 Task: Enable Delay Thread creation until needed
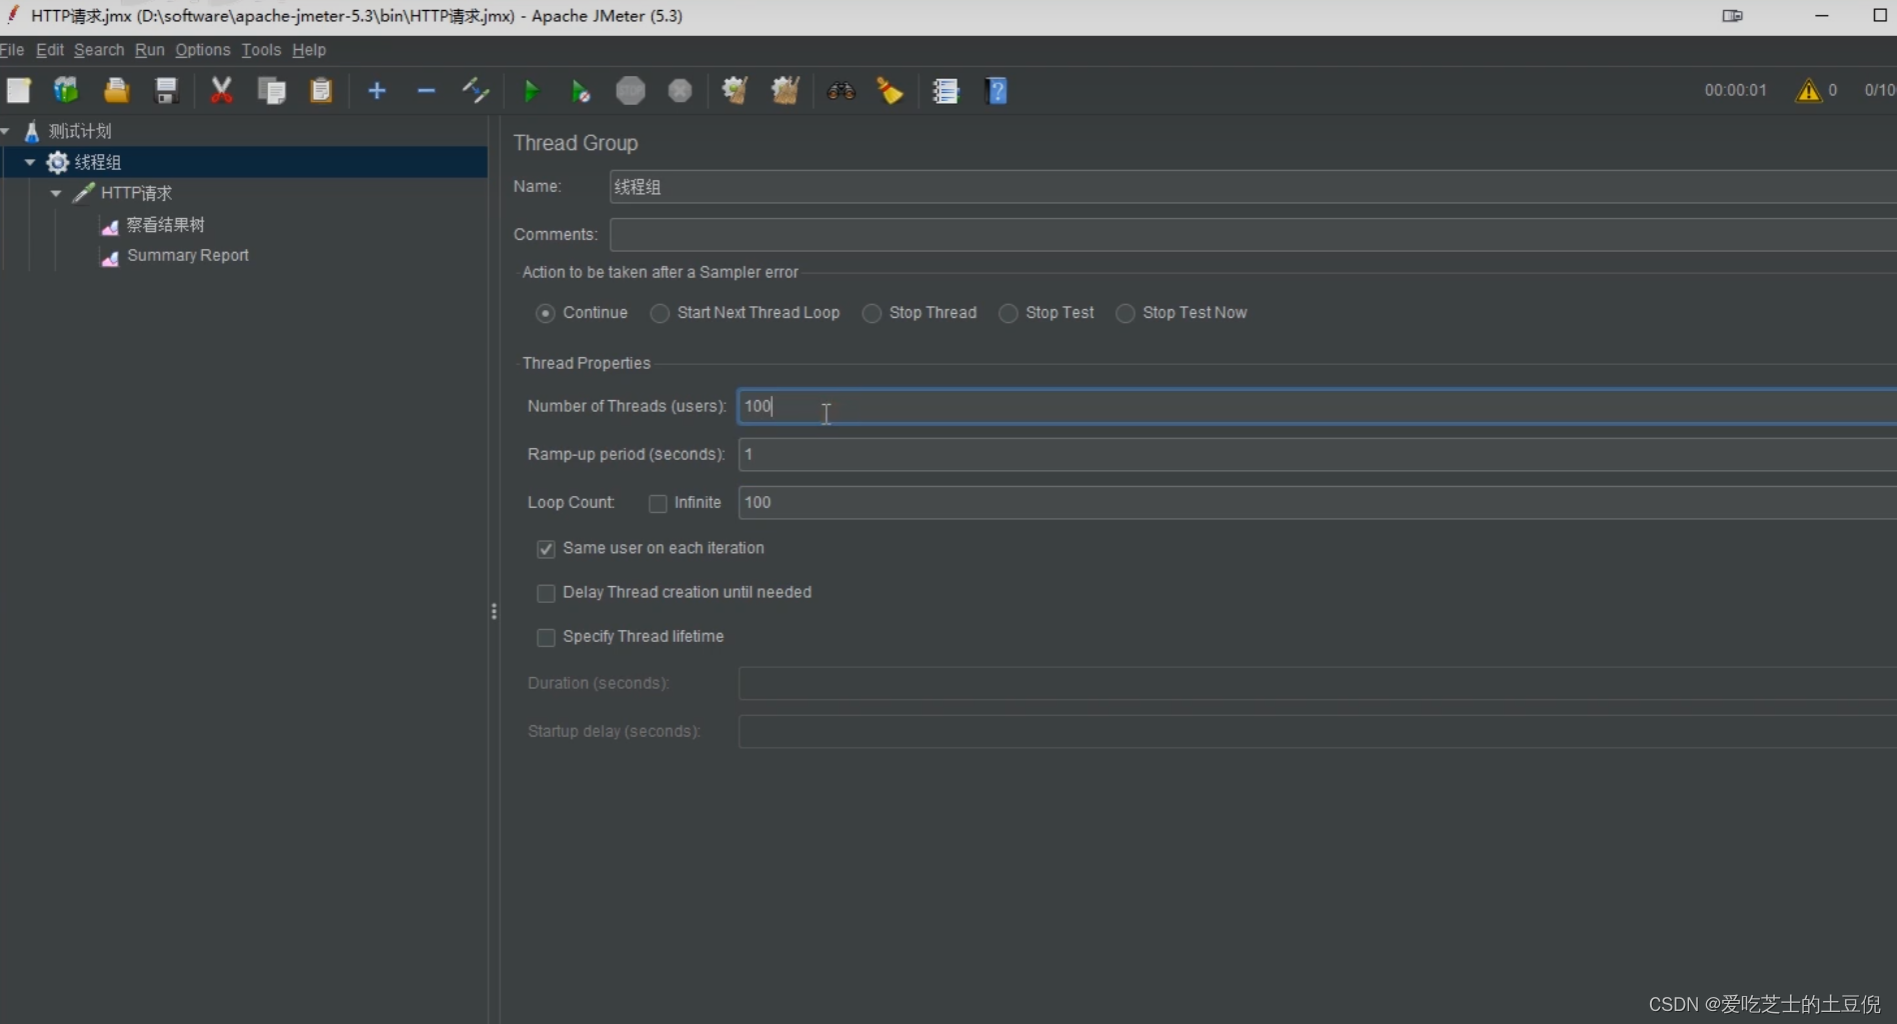(546, 593)
